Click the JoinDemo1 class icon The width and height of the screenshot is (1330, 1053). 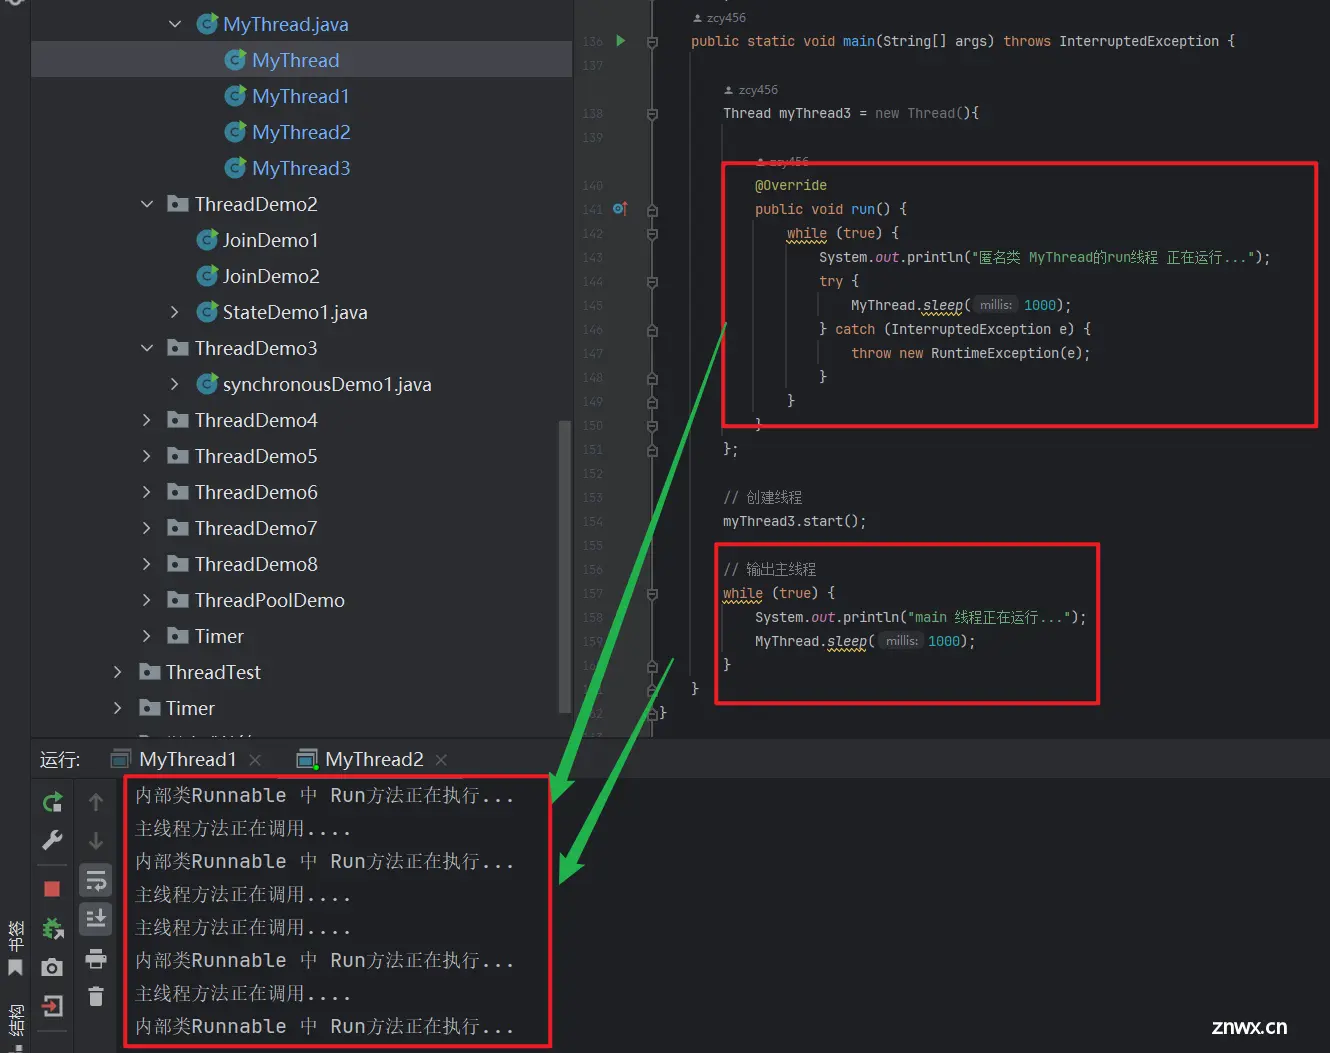(207, 240)
